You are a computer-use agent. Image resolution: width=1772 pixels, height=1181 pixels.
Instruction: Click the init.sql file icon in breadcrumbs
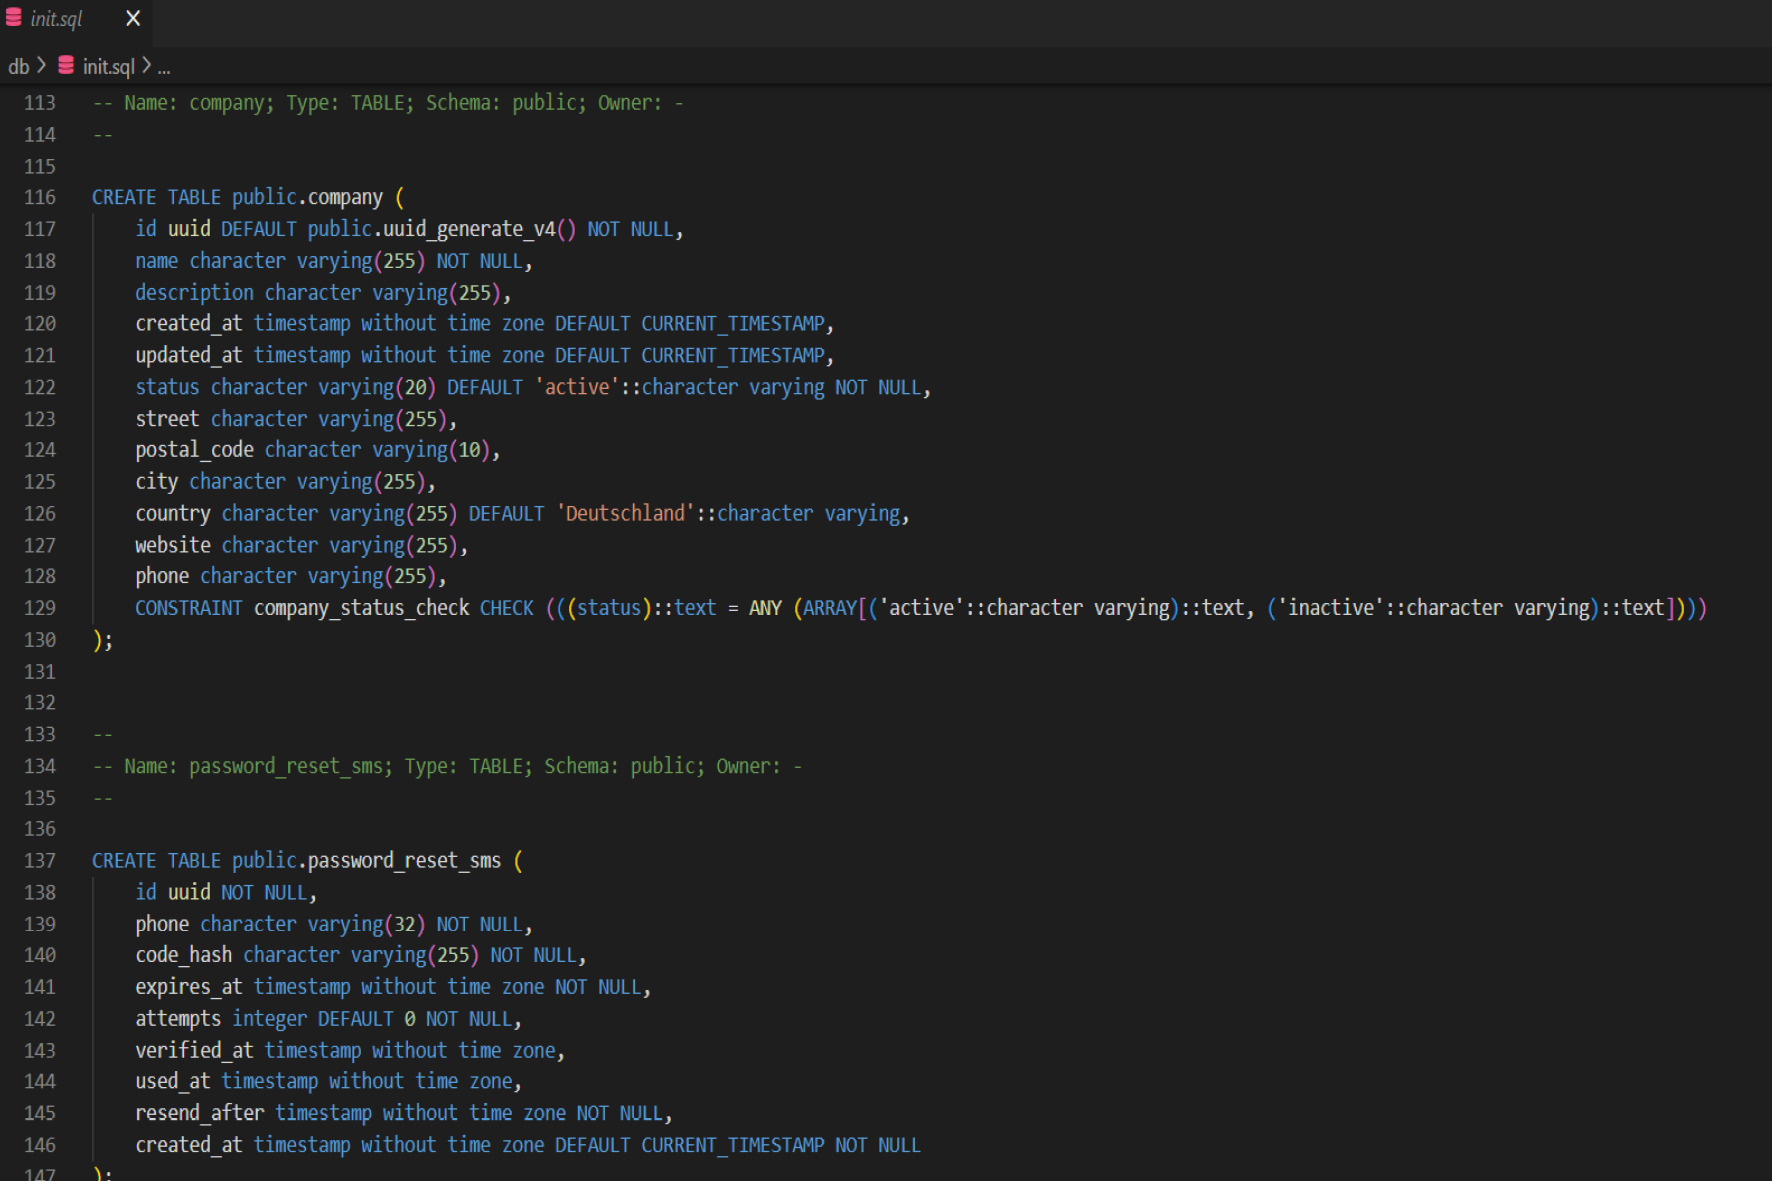click(x=66, y=66)
